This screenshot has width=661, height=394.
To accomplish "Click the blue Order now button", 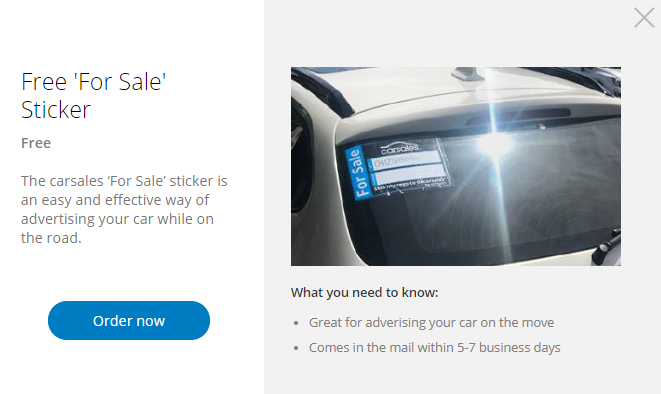I will coord(129,320).
